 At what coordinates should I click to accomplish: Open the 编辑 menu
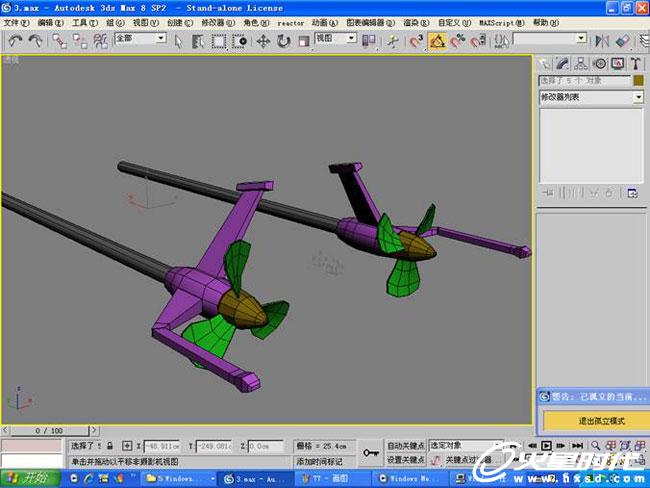51,23
